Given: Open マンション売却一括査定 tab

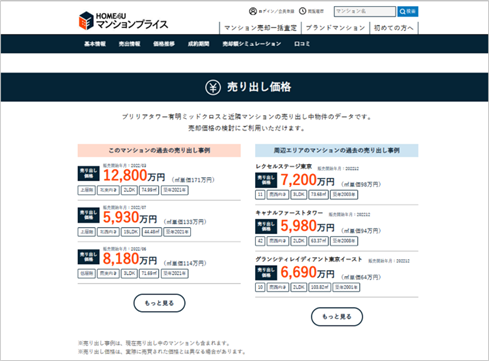Looking at the screenshot, I should pyautogui.click(x=260, y=28).
